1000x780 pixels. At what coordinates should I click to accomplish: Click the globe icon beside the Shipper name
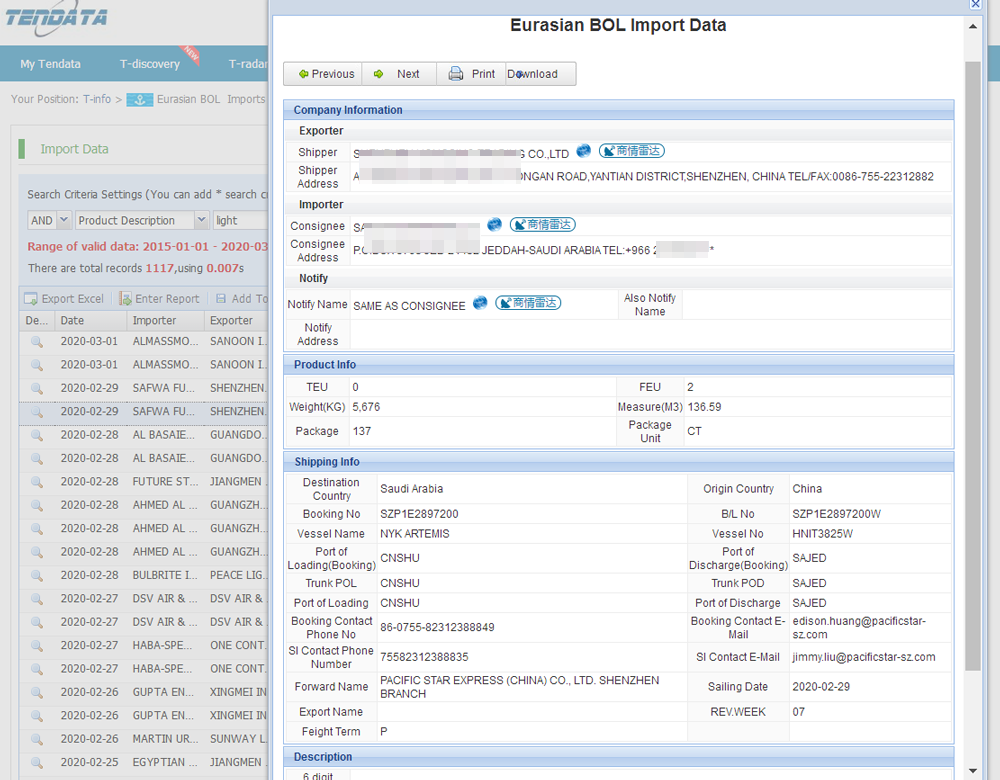(584, 151)
